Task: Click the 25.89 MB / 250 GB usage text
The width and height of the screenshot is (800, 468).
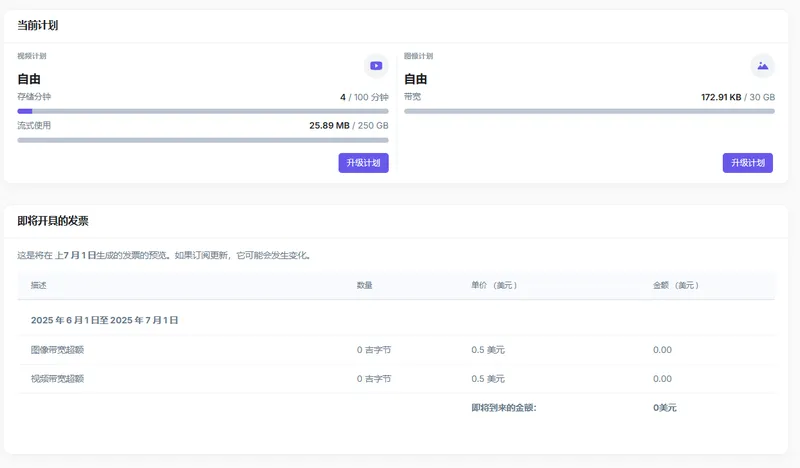Action: tap(348, 126)
